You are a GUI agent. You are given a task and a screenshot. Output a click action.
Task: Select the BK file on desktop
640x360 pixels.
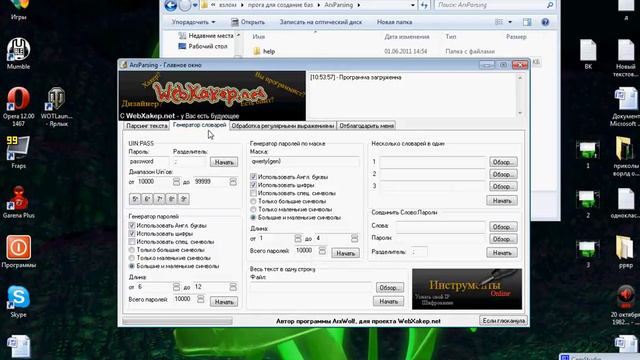point(588,54)
